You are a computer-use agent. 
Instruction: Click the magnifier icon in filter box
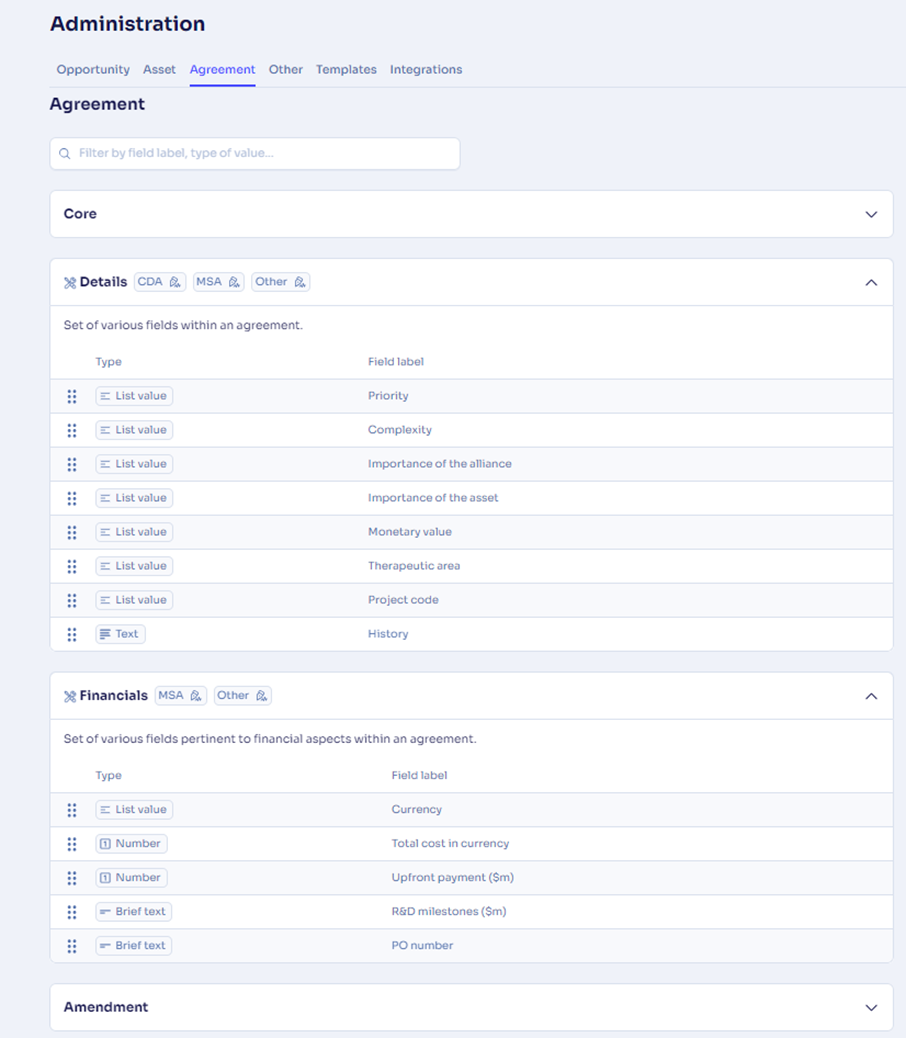pyautogui.click(x=65, y=154)
